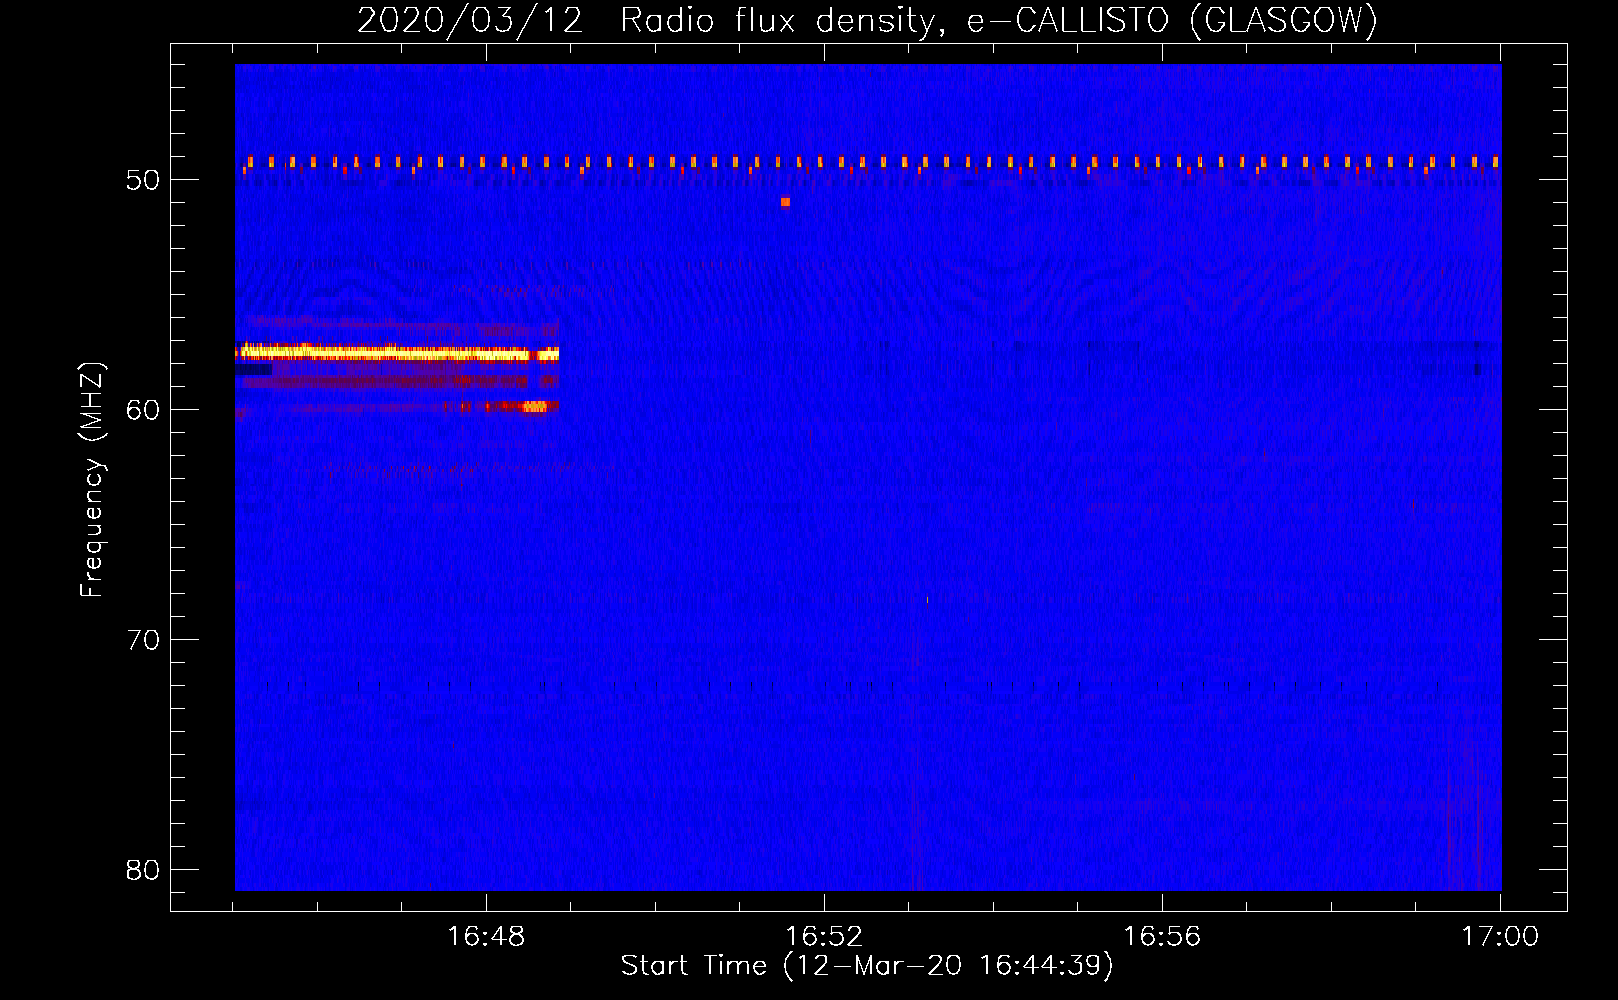1618x1000 pixels.
Task: Click the 70 frequency tick label
Action: coord(143,640)
